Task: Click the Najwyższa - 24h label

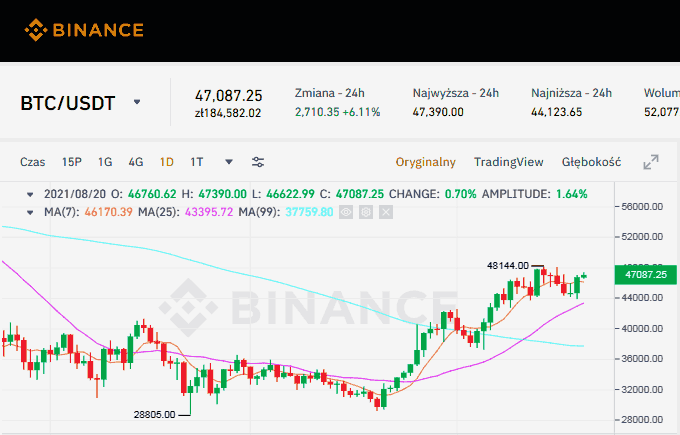Action: point(456,93)
